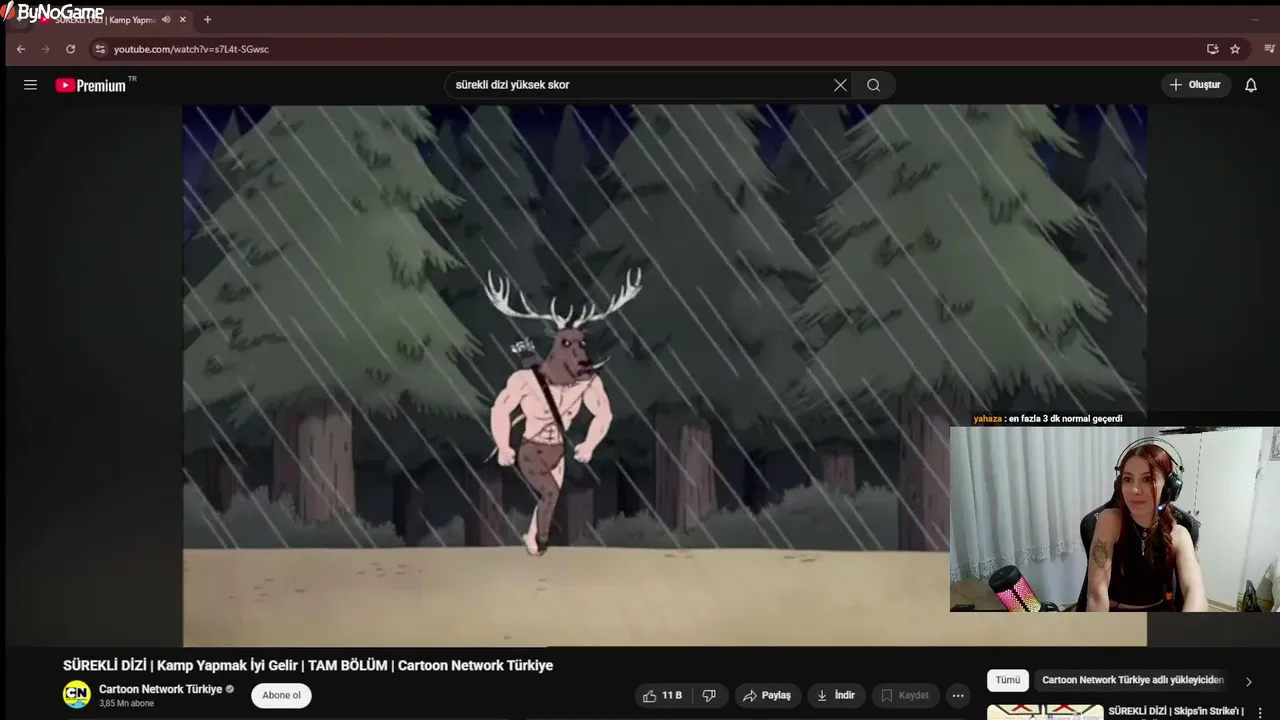Open site information icon in address bar
The height and width of the screenshot is (720, 1280).
(x=99, y=49)
